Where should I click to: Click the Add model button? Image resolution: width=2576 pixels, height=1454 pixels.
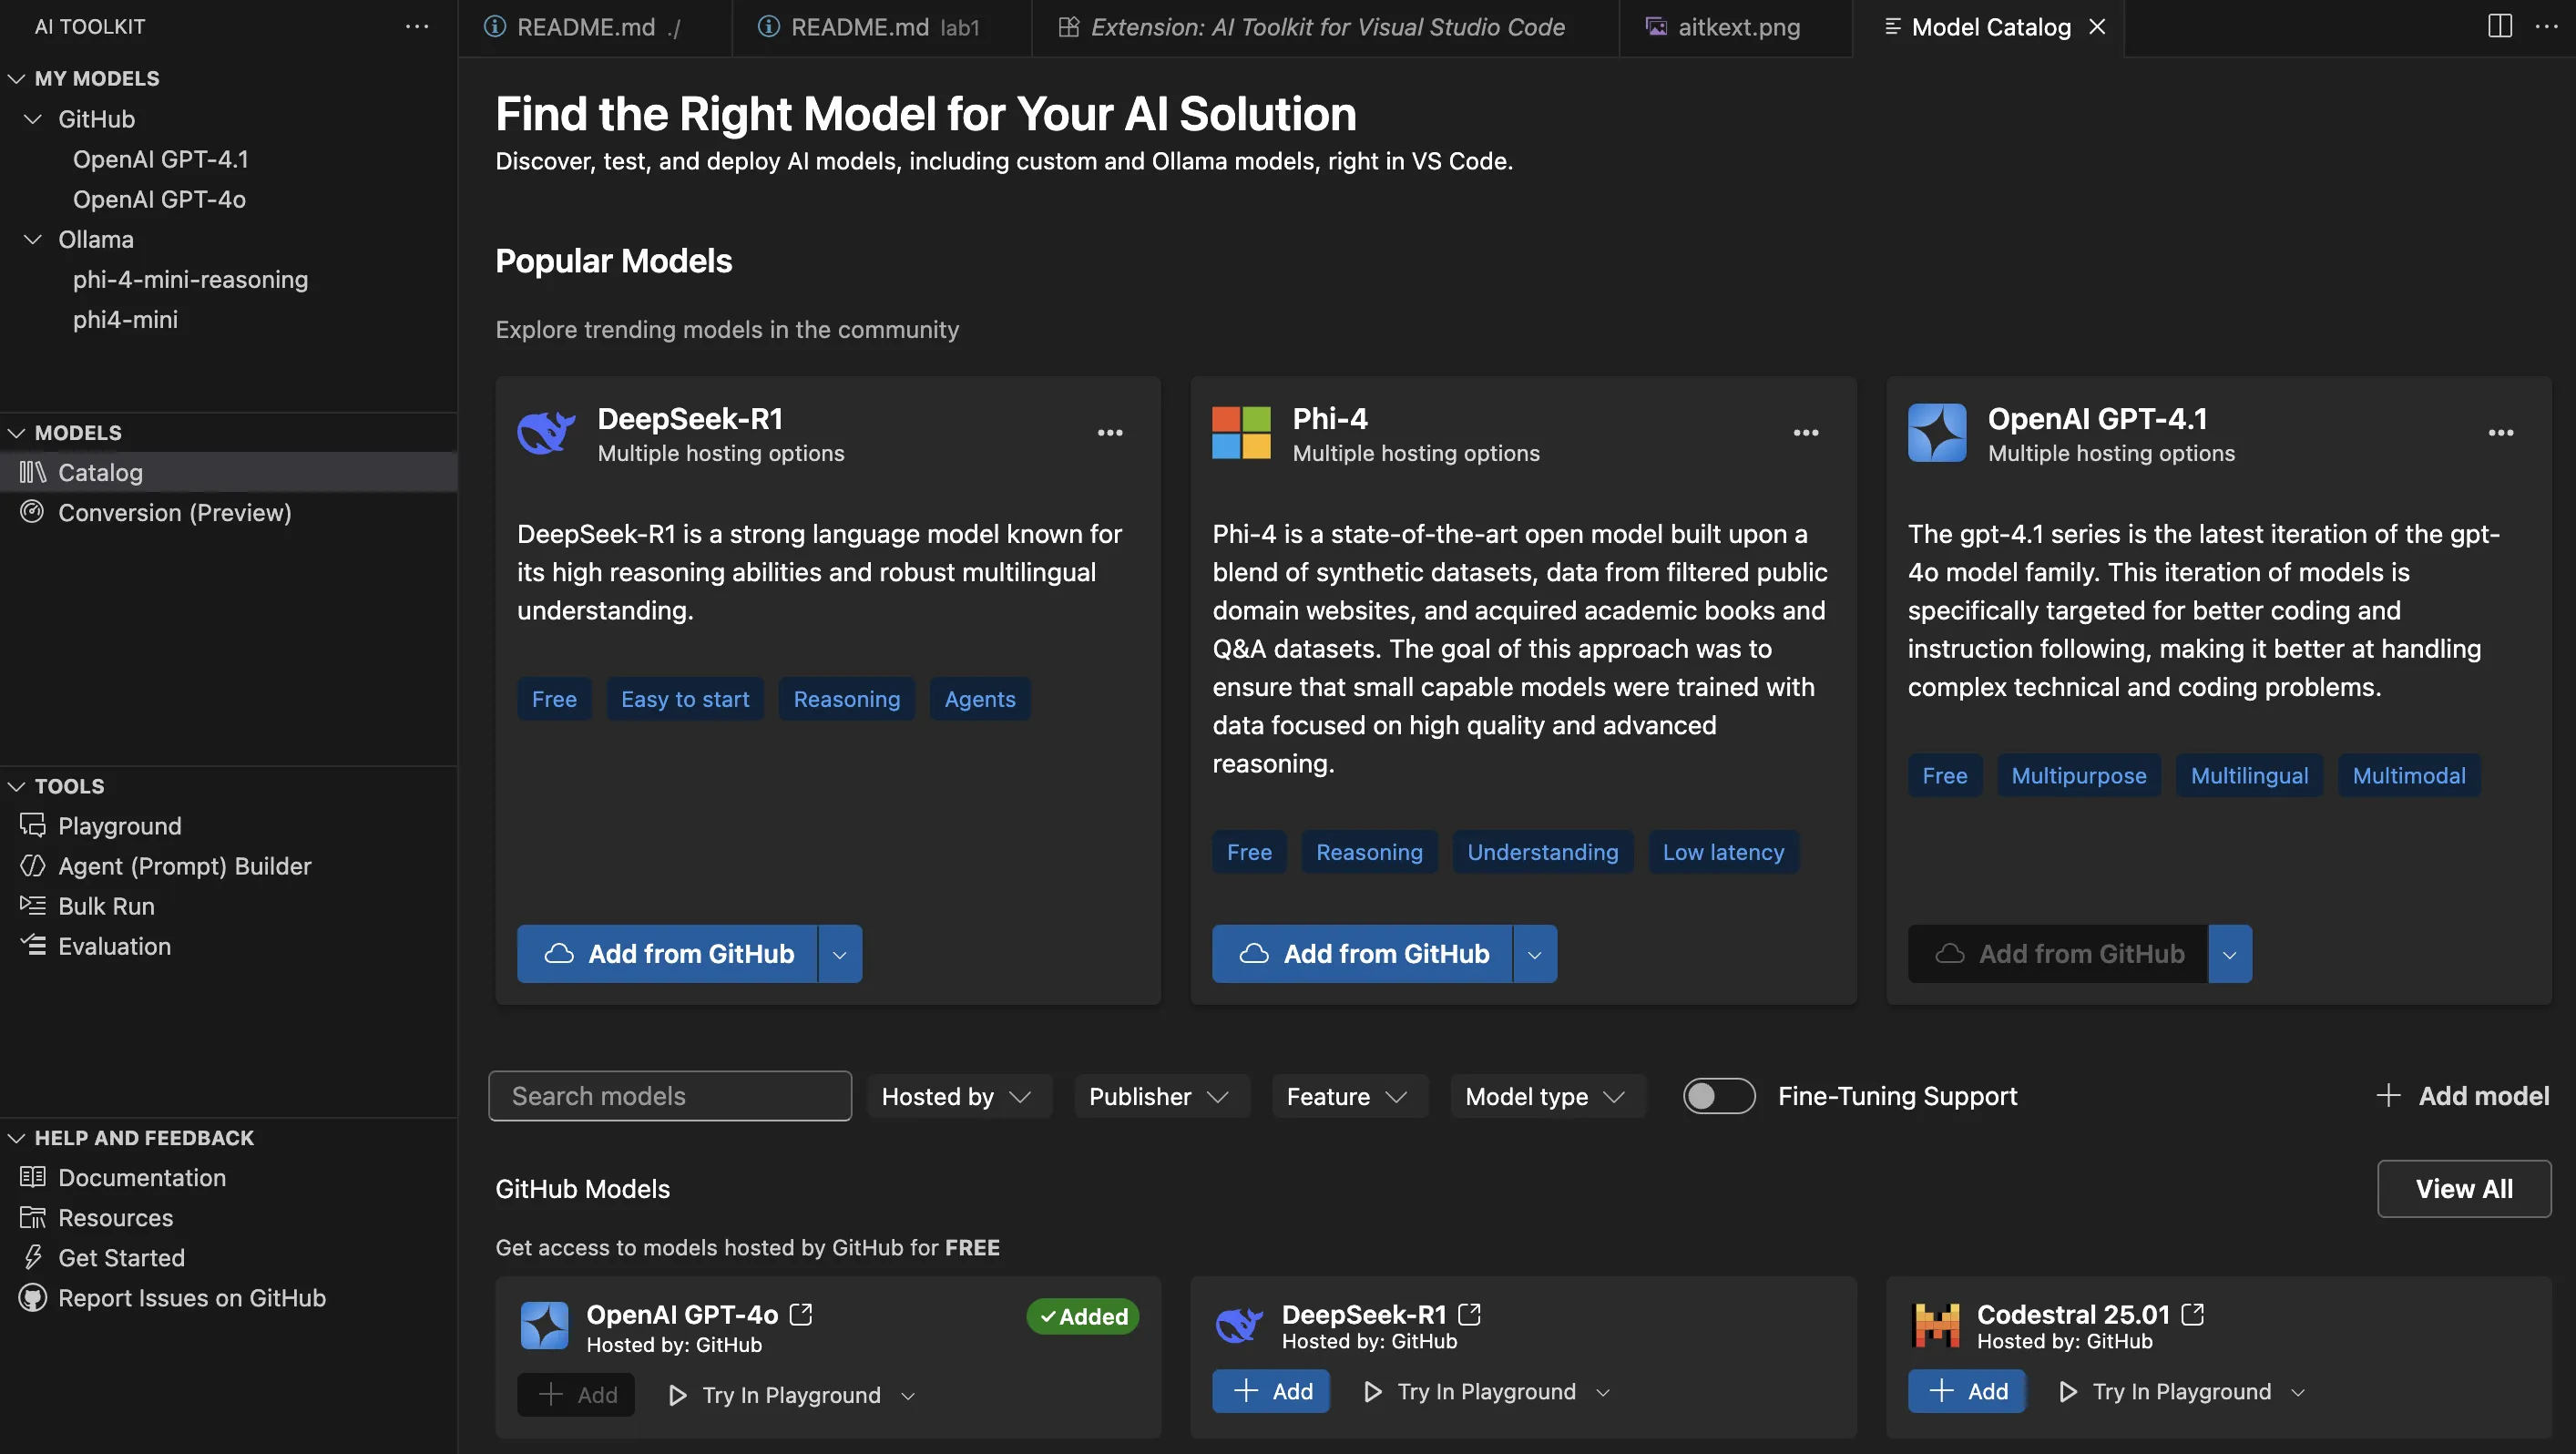2463,1096
